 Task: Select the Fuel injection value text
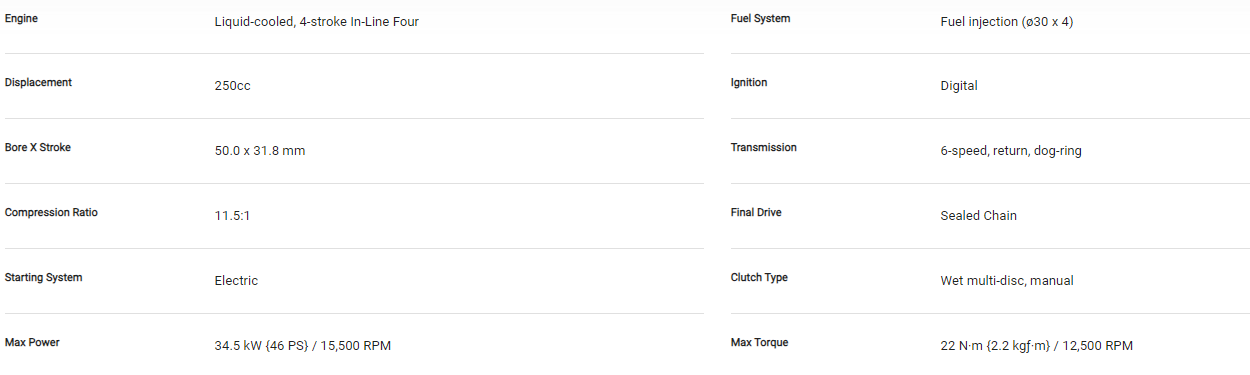point(1007,21)
